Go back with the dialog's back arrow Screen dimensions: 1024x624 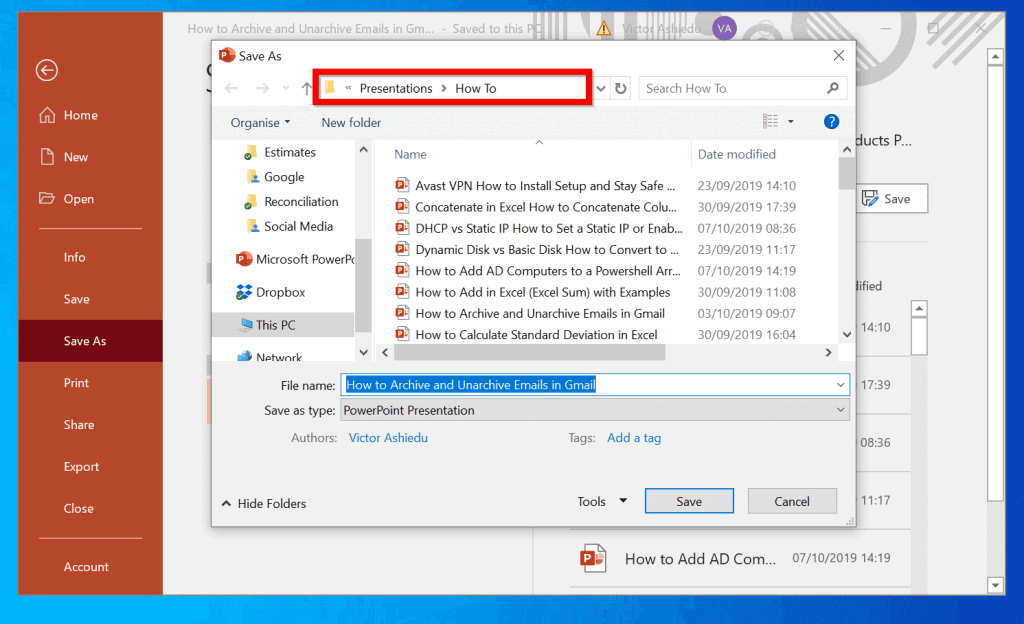pyautogui.click(x=231, y=88)
